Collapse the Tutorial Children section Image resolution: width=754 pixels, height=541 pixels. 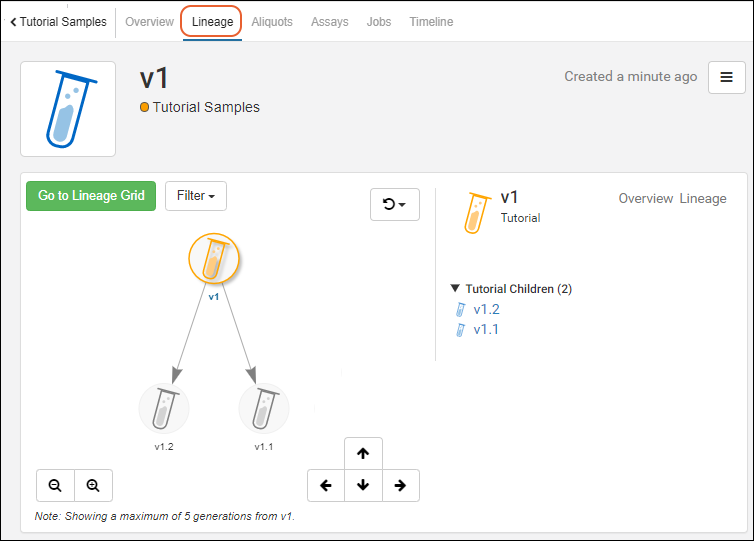pos(456,289)
